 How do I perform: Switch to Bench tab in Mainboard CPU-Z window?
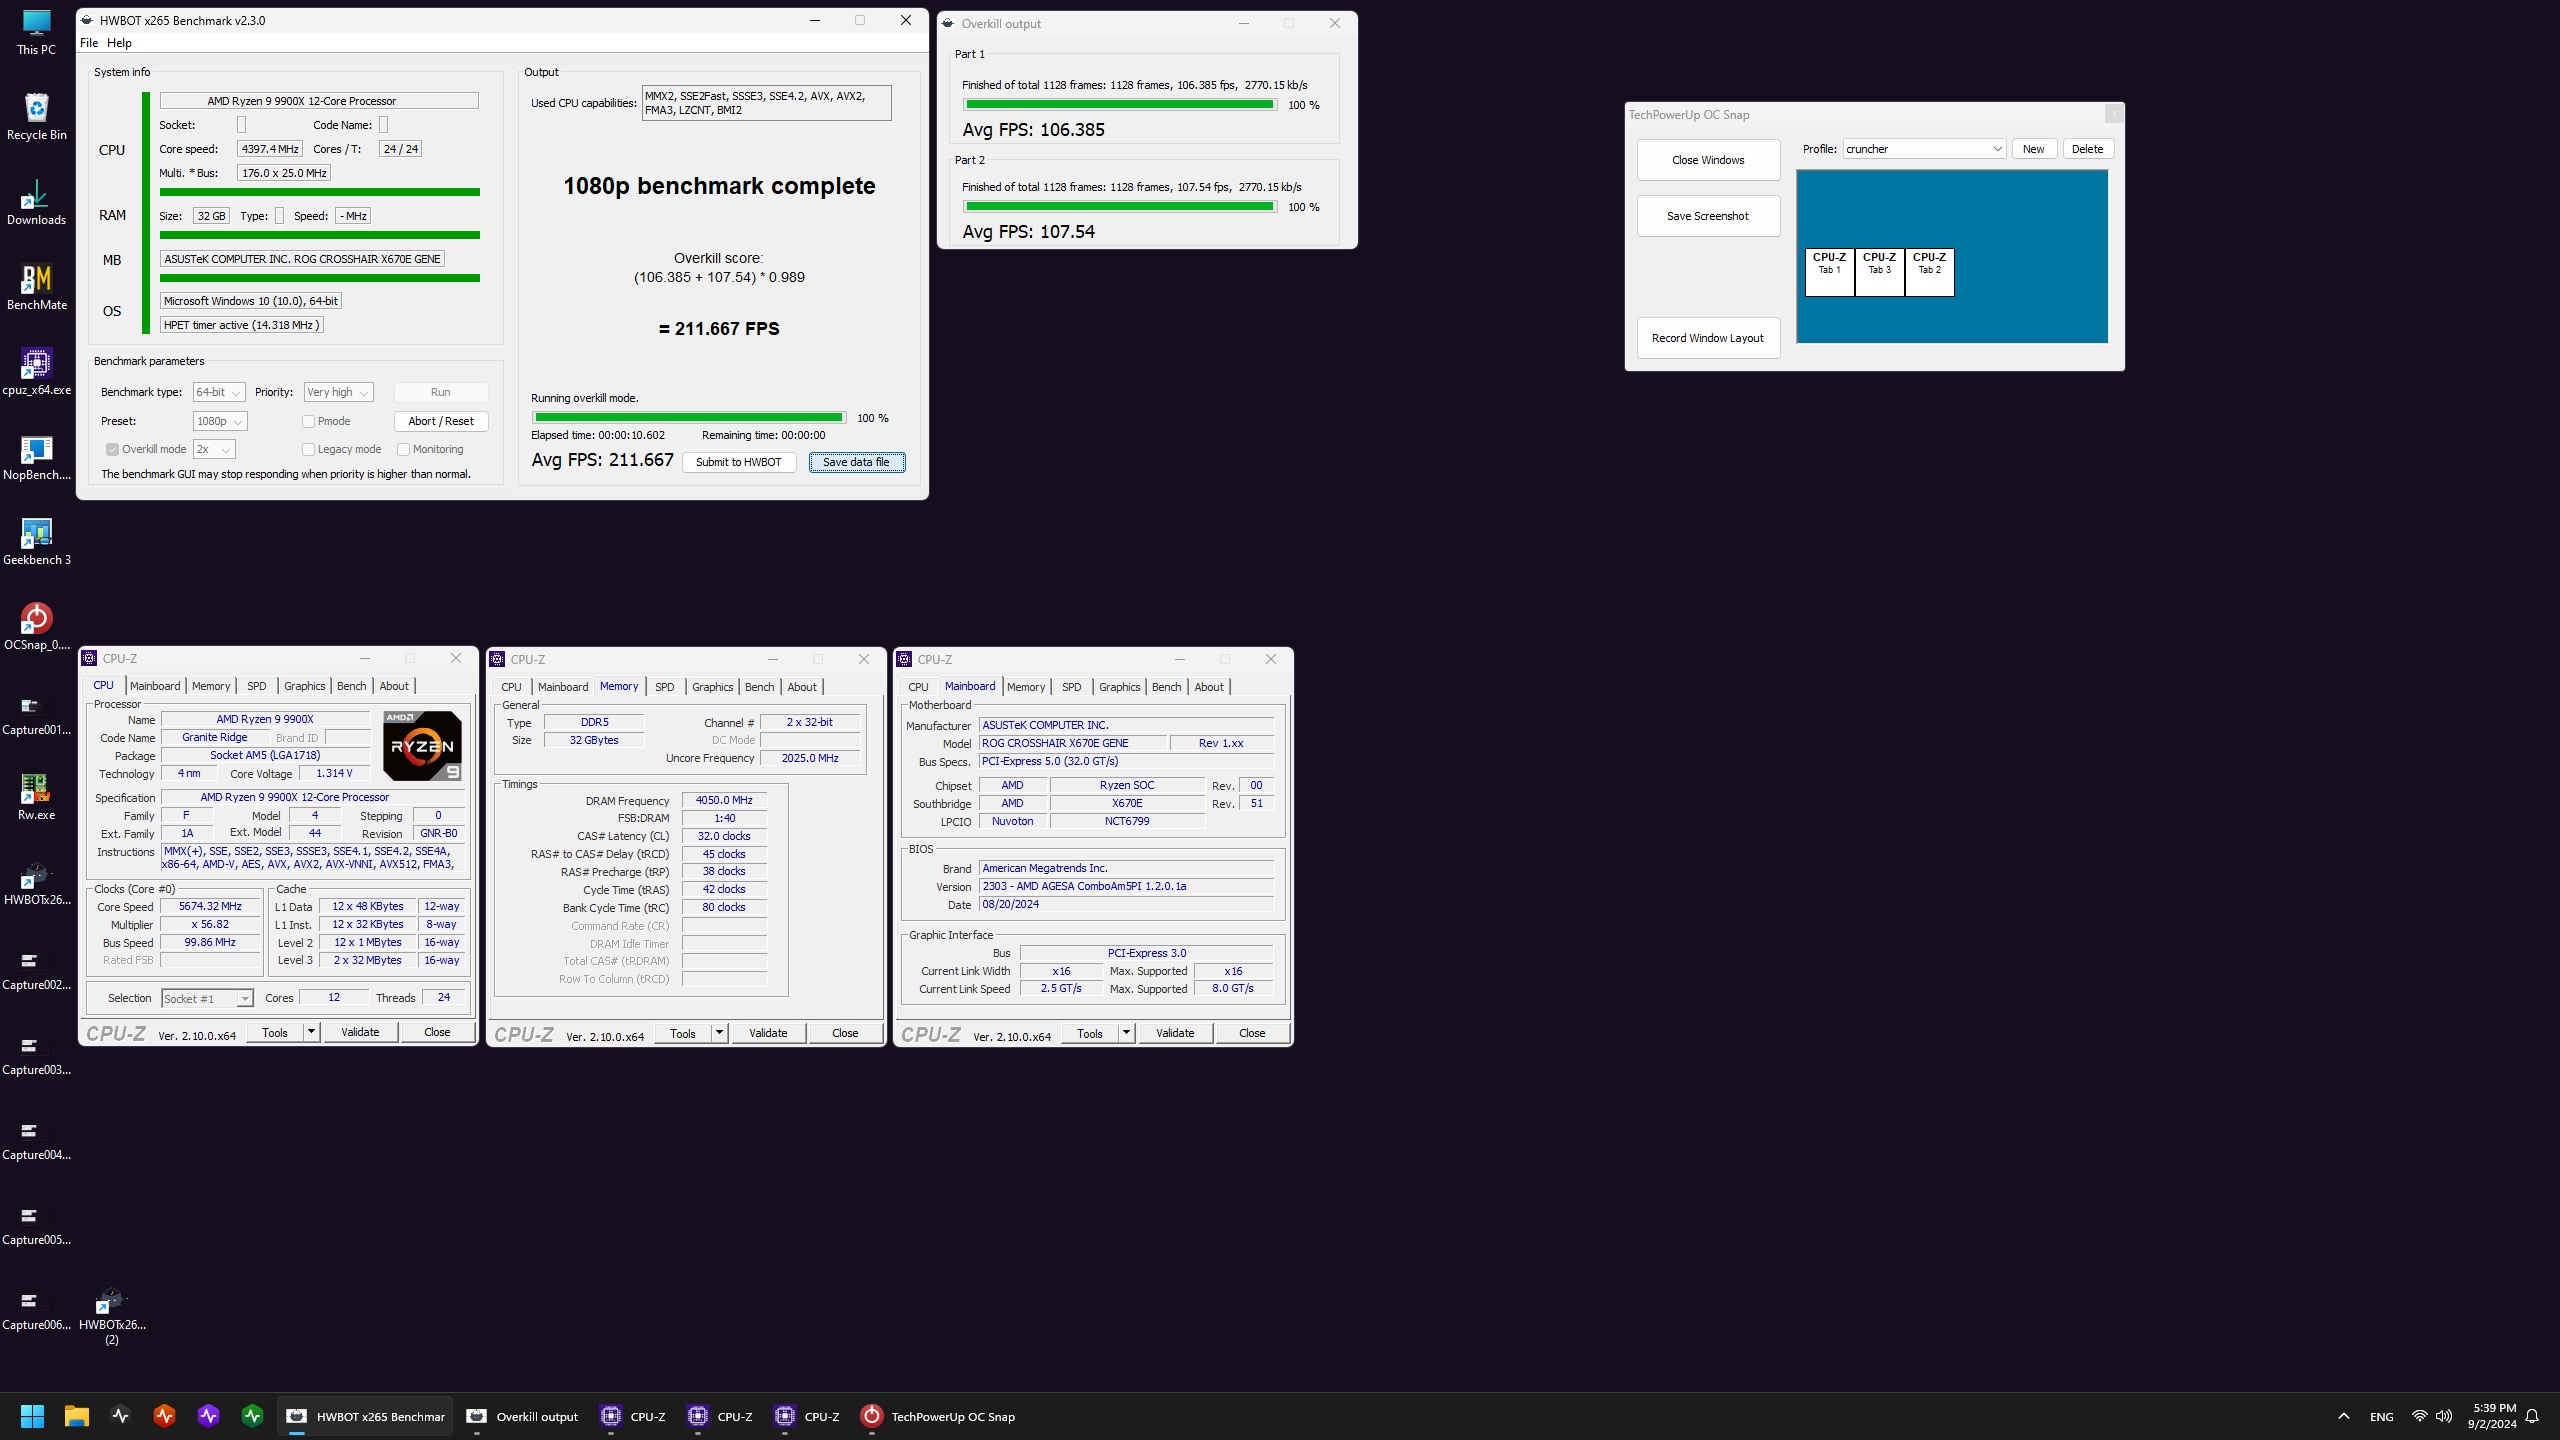tap(1166, 687)
